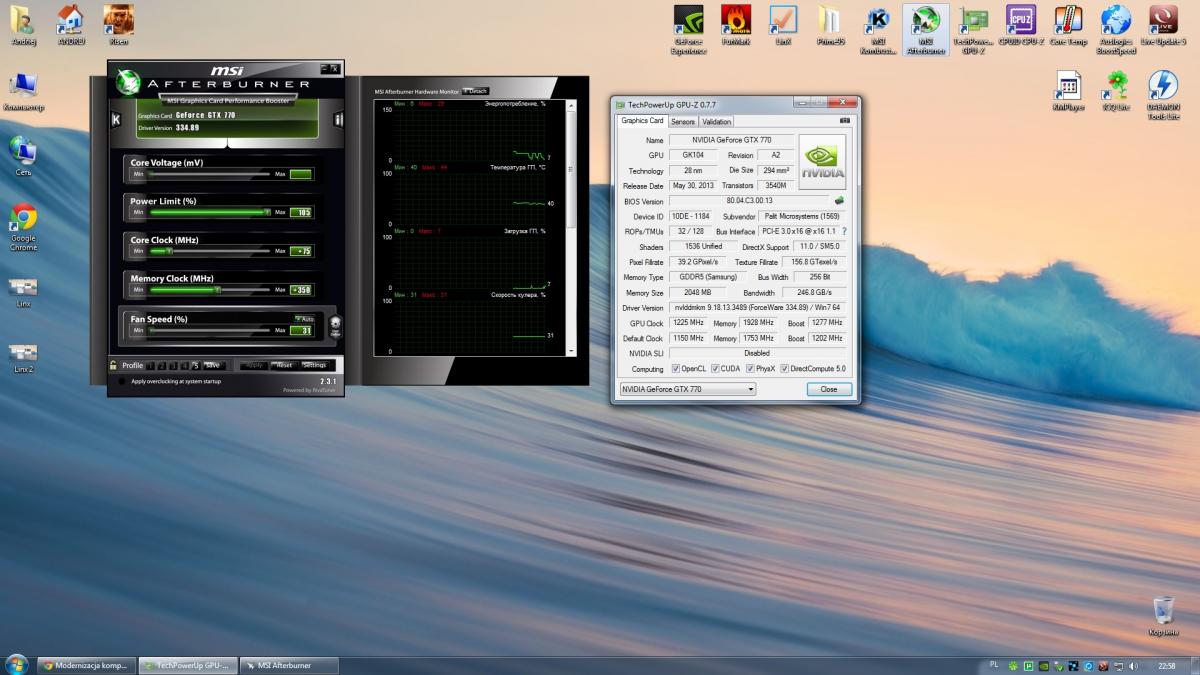The width and height of the screenshot is (1200, 675).
Task: Switch to the Sensors tab
Action: pyautogui.click(x=682, y=121)
